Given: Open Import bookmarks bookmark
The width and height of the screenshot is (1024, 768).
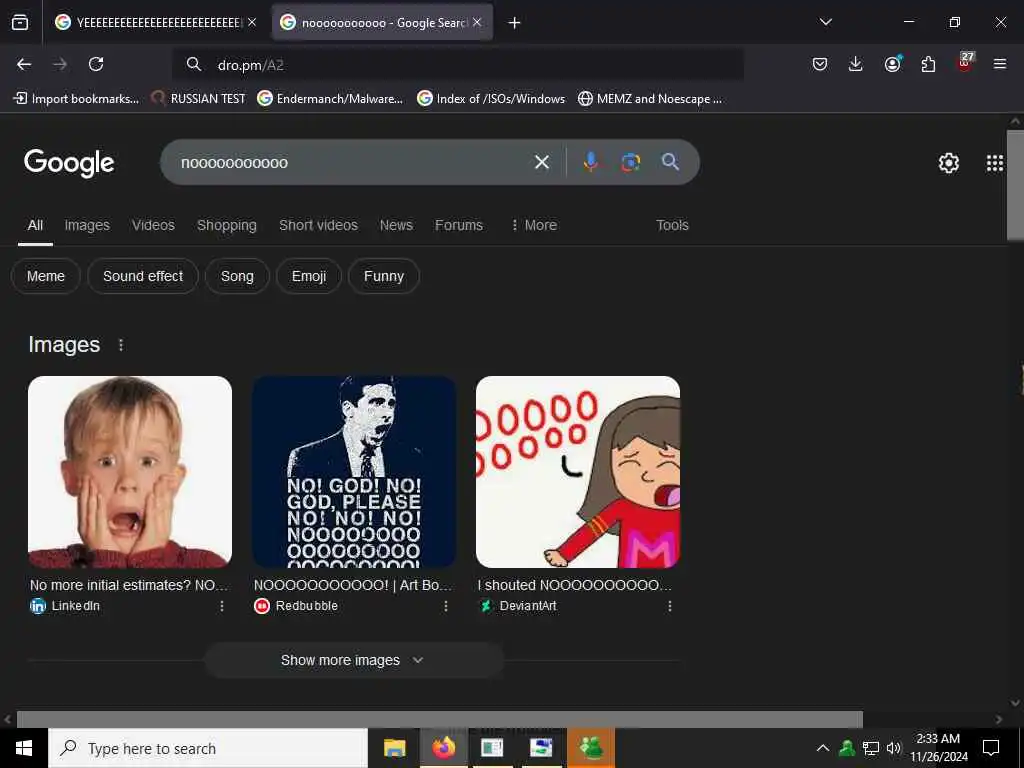Looking at the screenshot, I should [x=76, y=99].
